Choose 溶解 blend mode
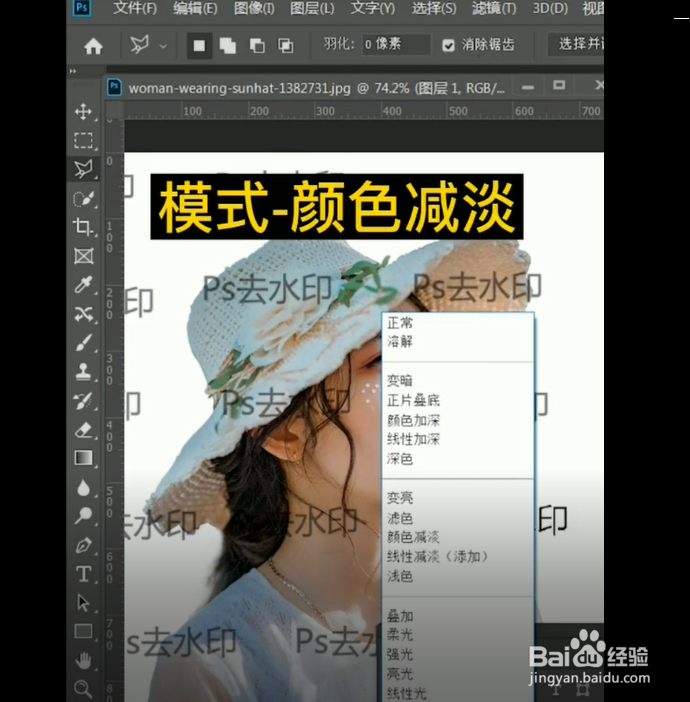 [400, 342]
